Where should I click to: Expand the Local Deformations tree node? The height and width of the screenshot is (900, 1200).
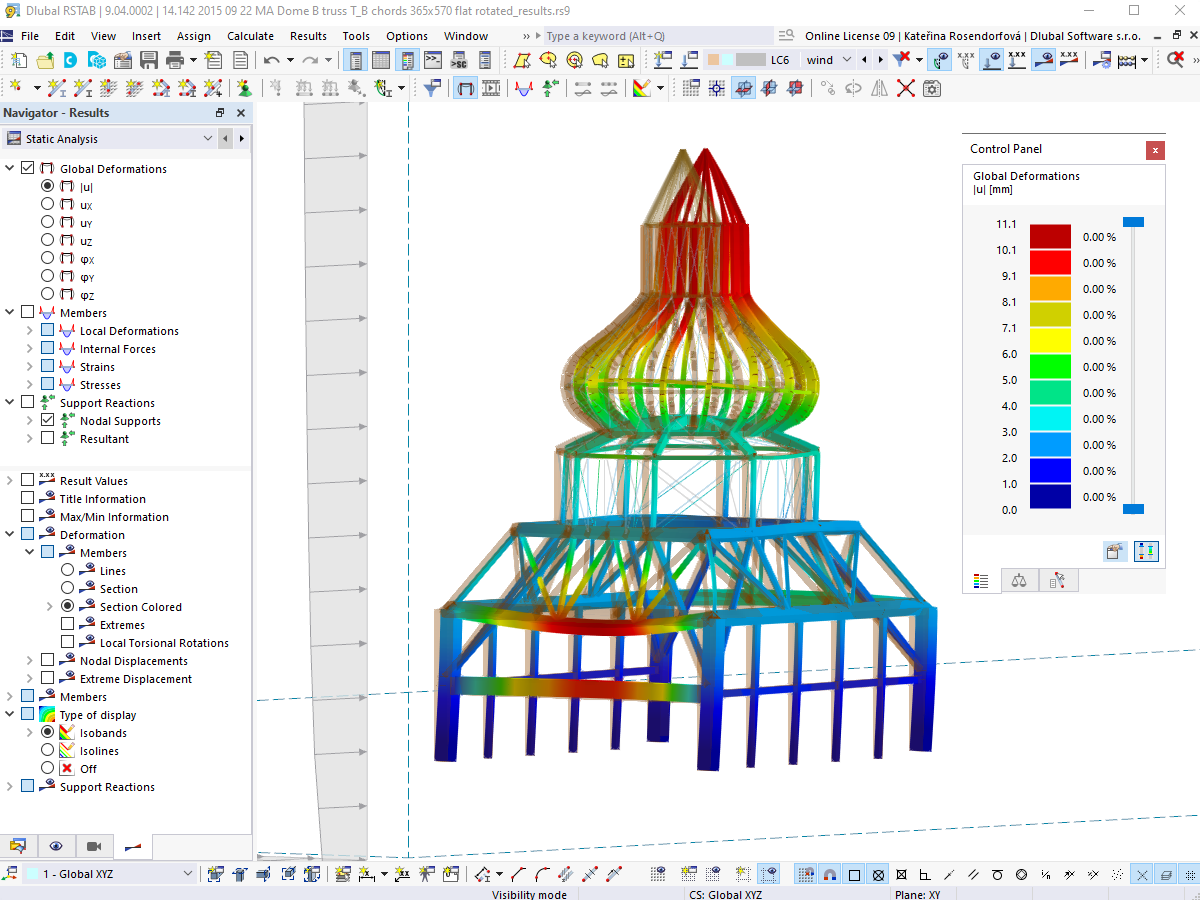29,330
